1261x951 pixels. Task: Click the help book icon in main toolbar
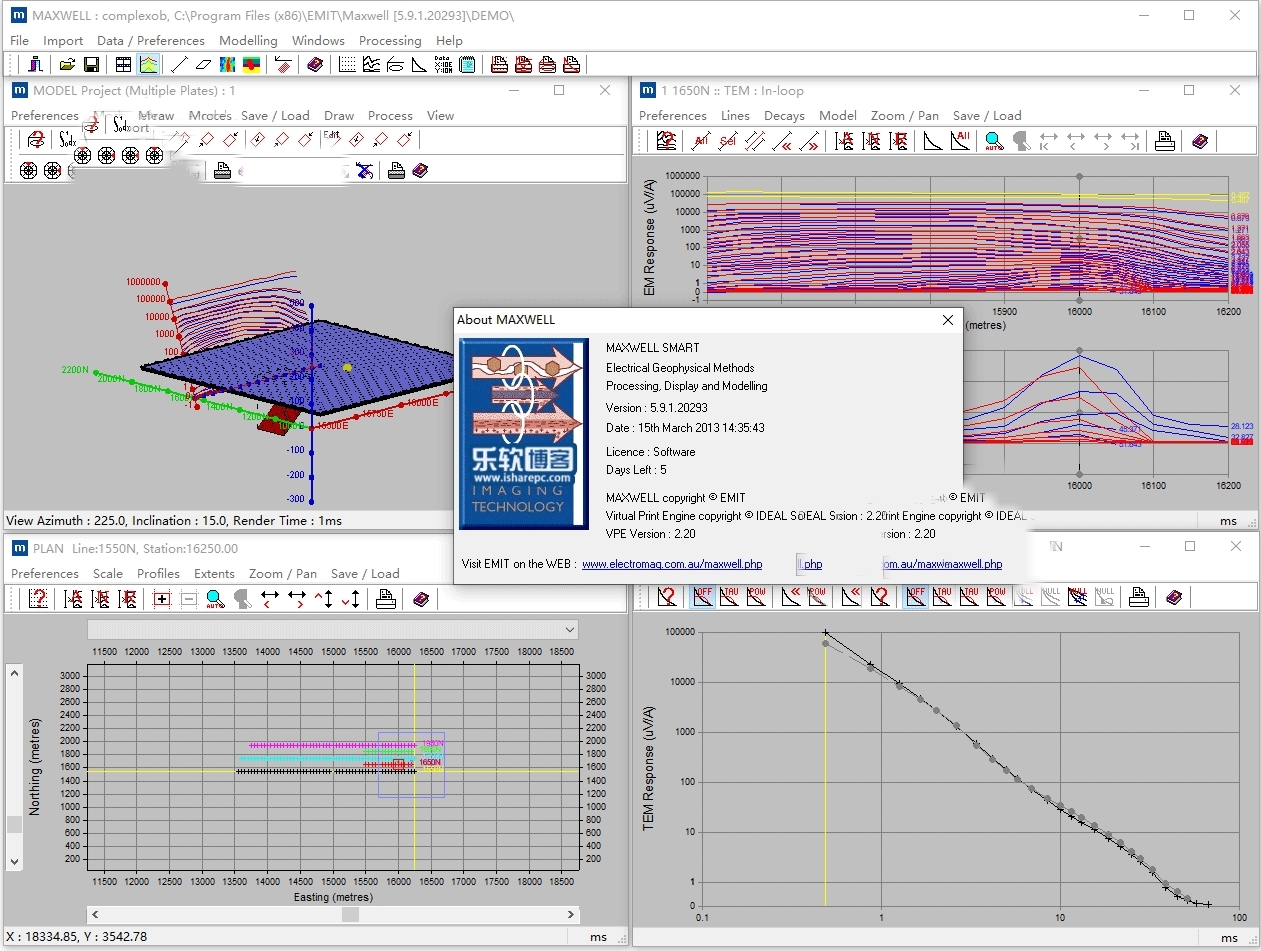315,65
